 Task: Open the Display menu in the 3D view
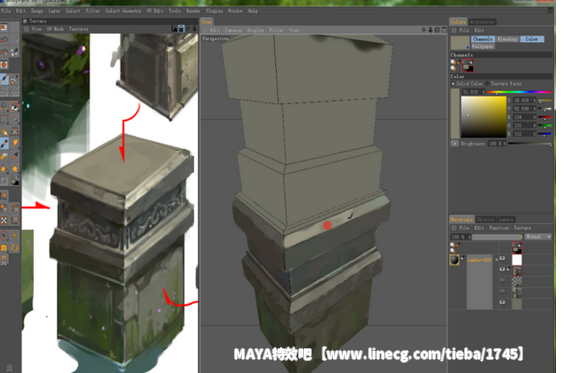pos(255,30)
